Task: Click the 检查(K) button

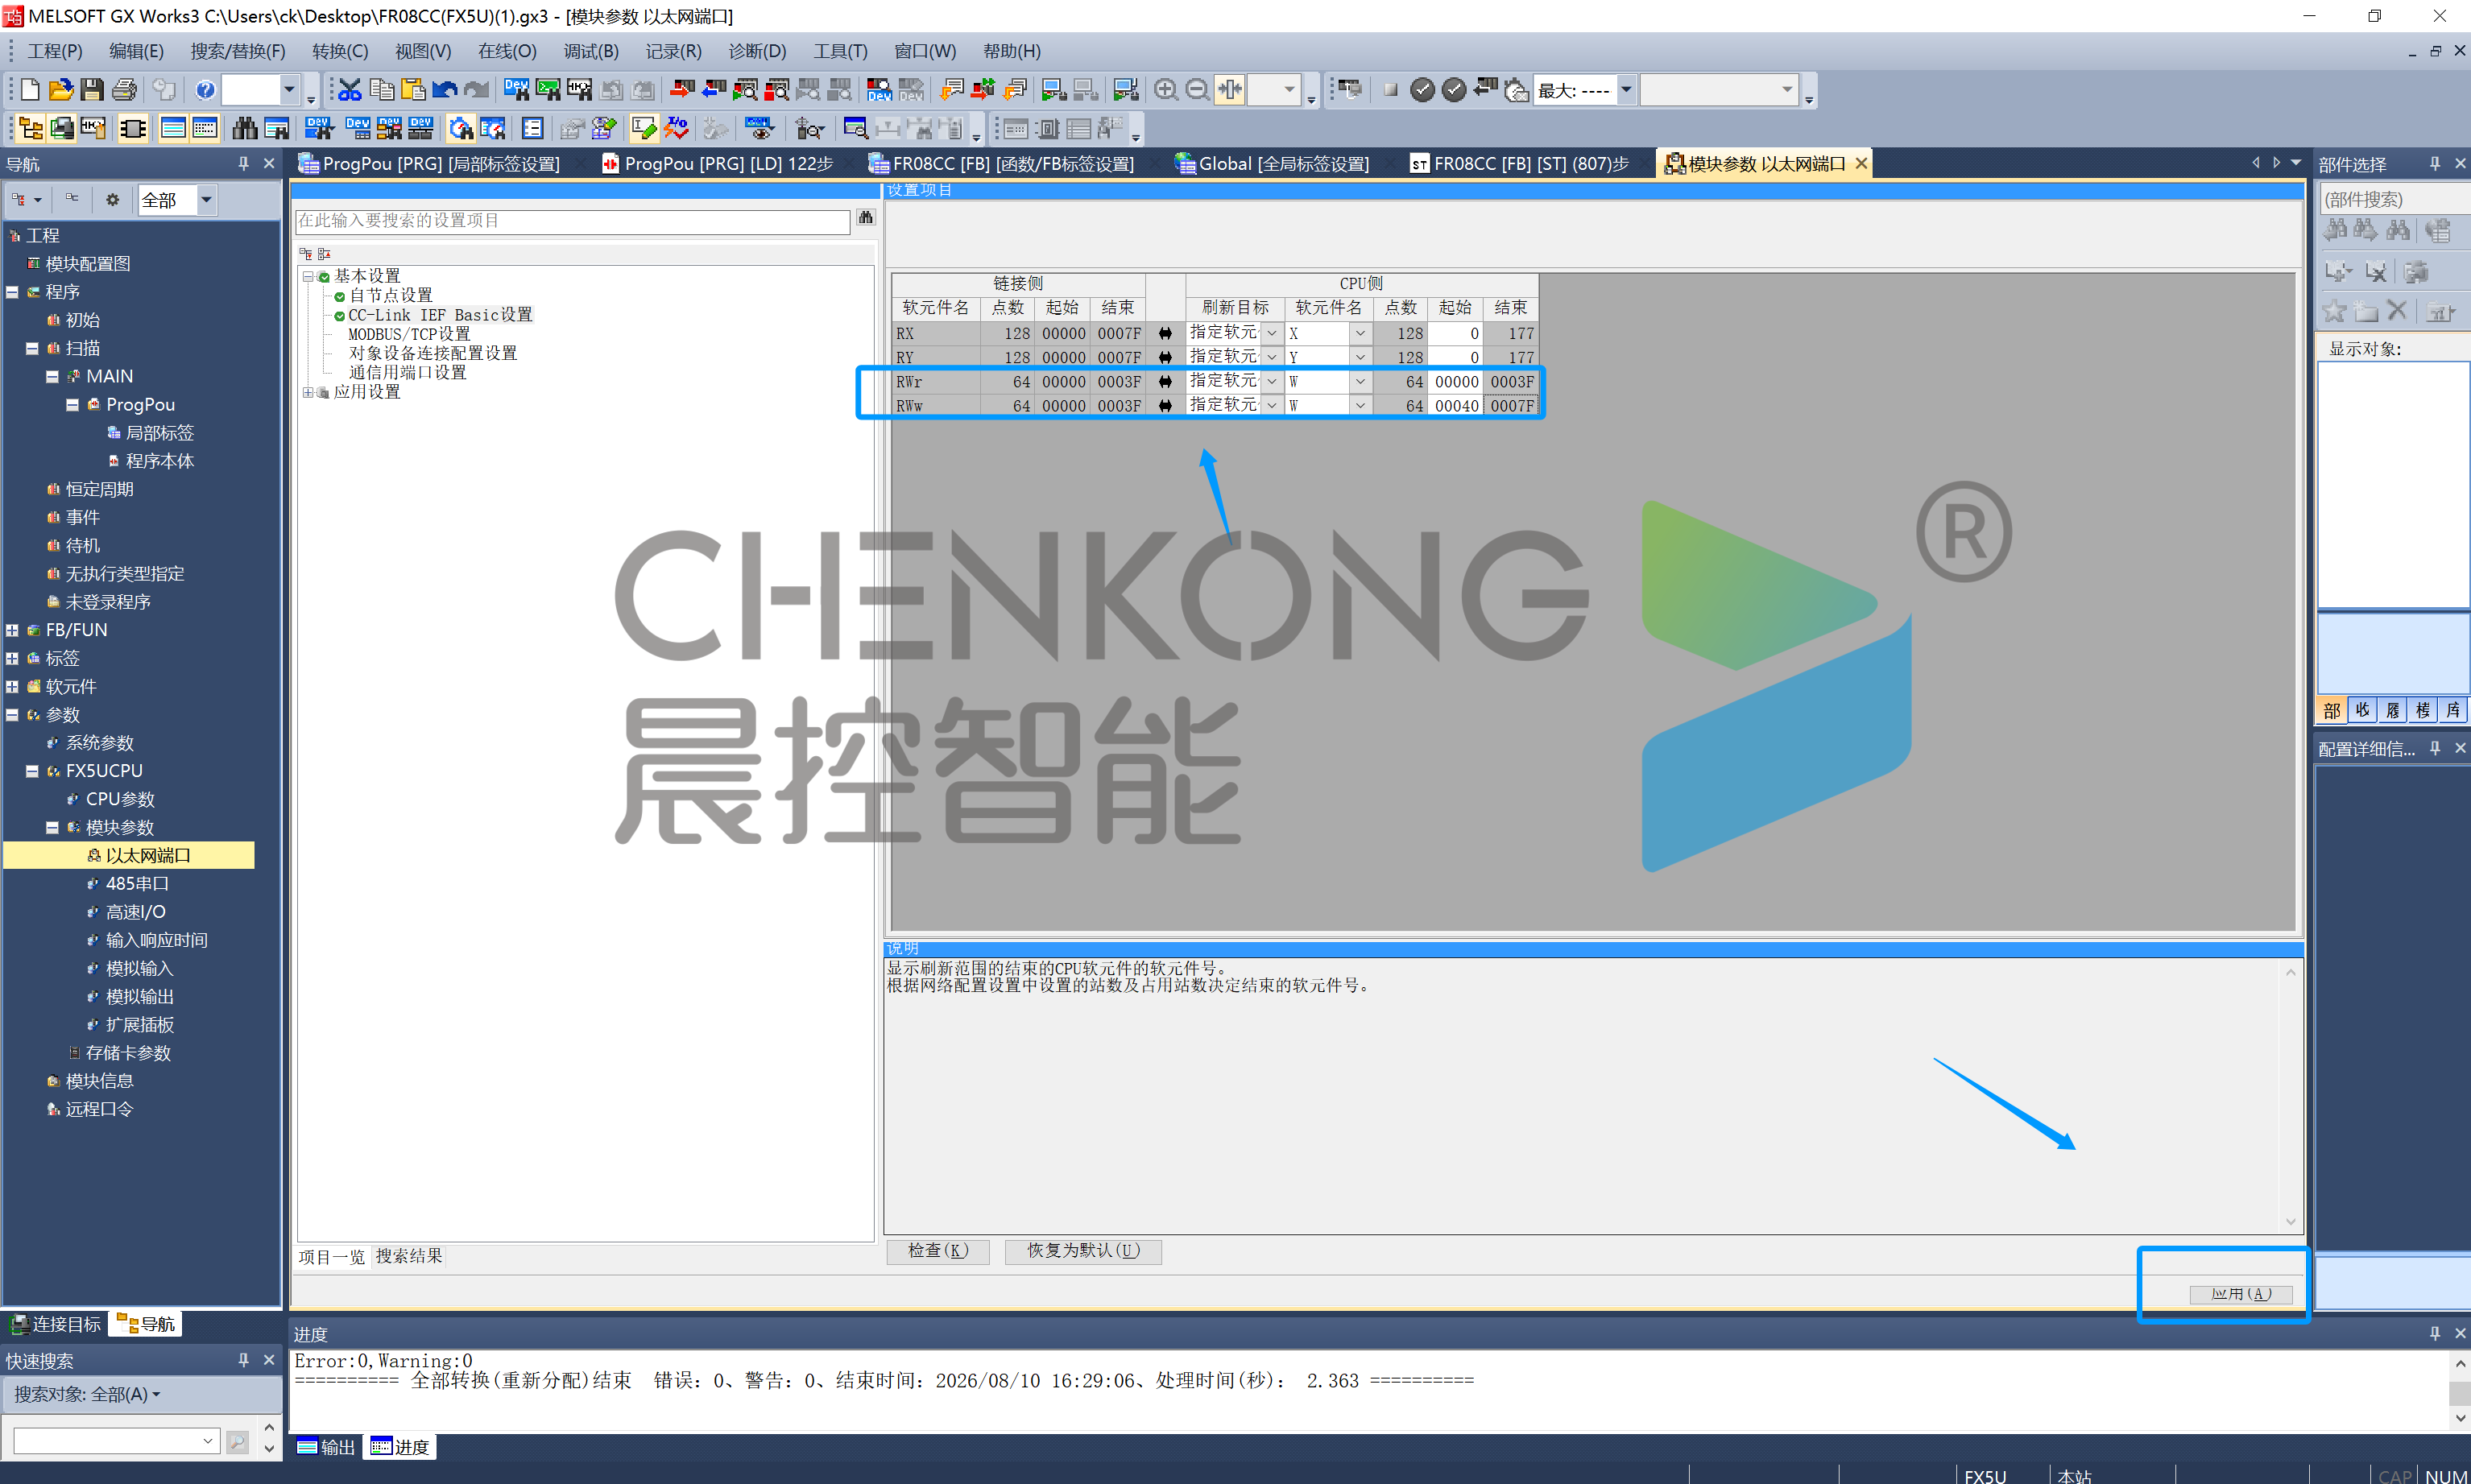Action: (x=938, y=1251)
